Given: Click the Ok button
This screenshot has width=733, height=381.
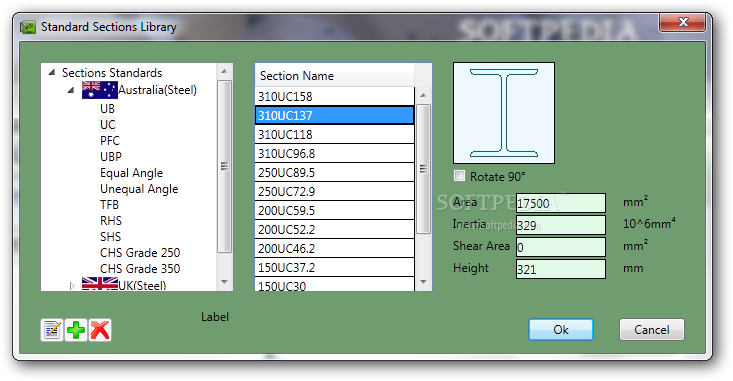Looking at the screenshot, I should coord(561,330).
